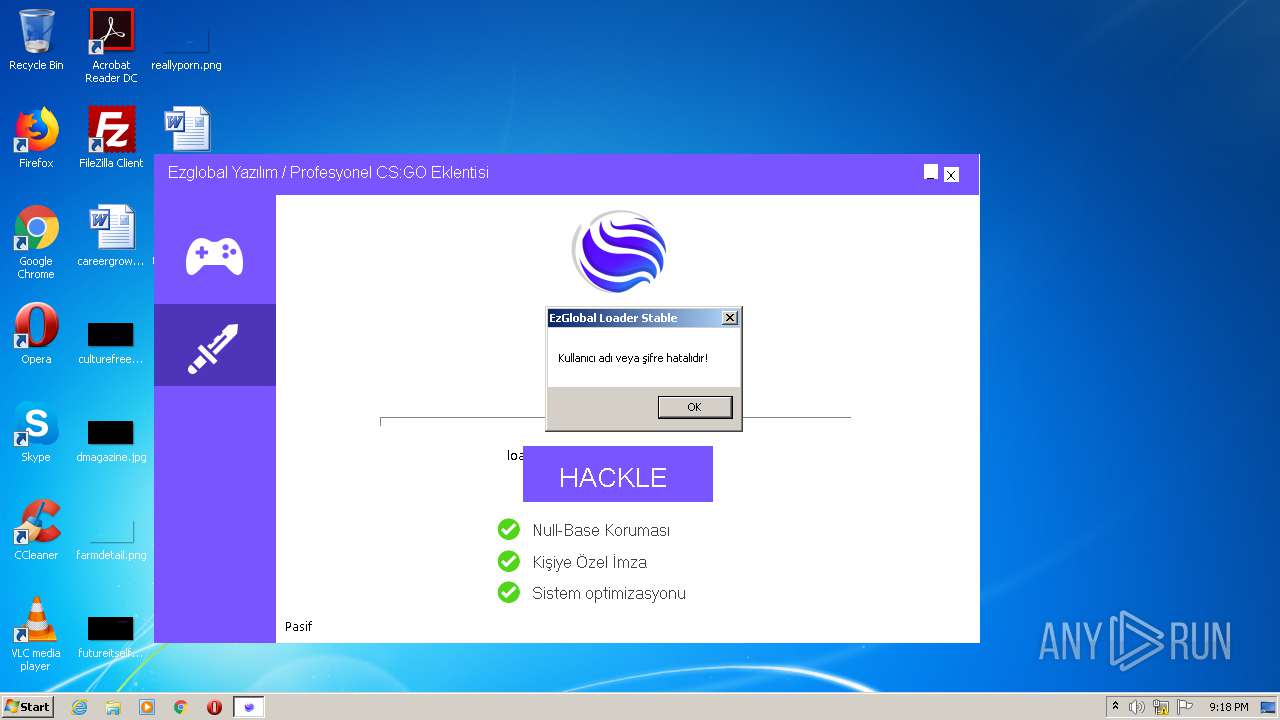The image size is (1280, 720).
Task: Open Windows Media Player from the taskbar
Action: (x=147, y=707)
